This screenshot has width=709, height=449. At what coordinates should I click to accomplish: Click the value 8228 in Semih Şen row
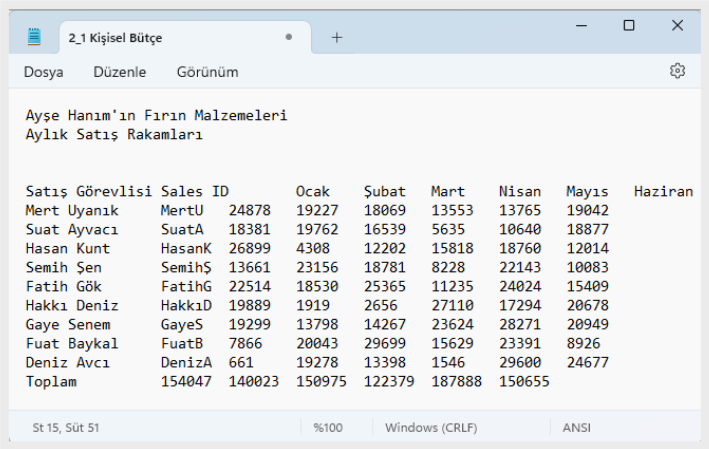[448, 267]
